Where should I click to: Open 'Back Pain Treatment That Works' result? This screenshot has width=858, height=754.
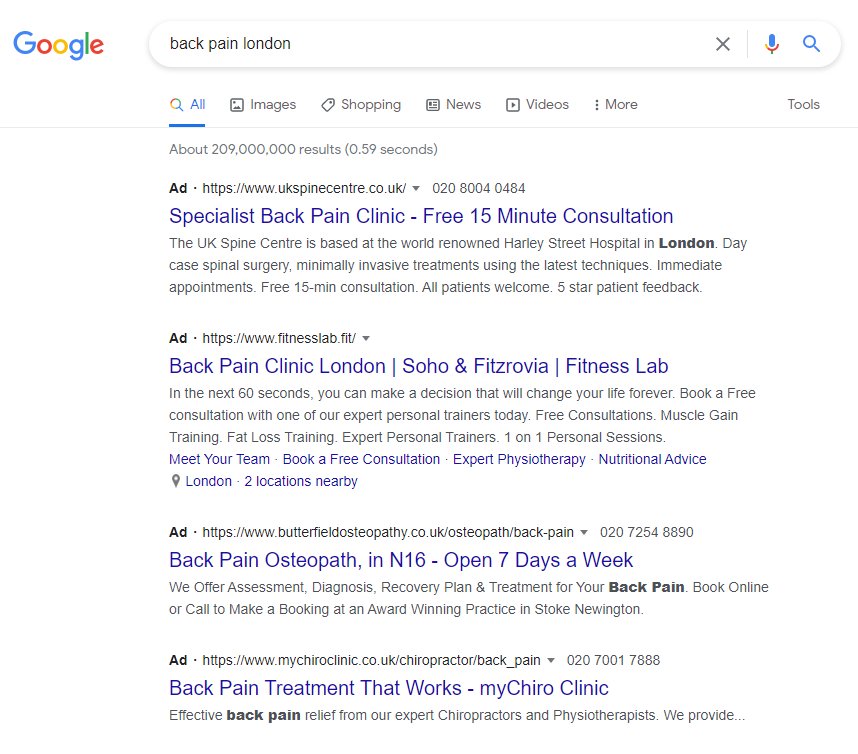(389, 688)
